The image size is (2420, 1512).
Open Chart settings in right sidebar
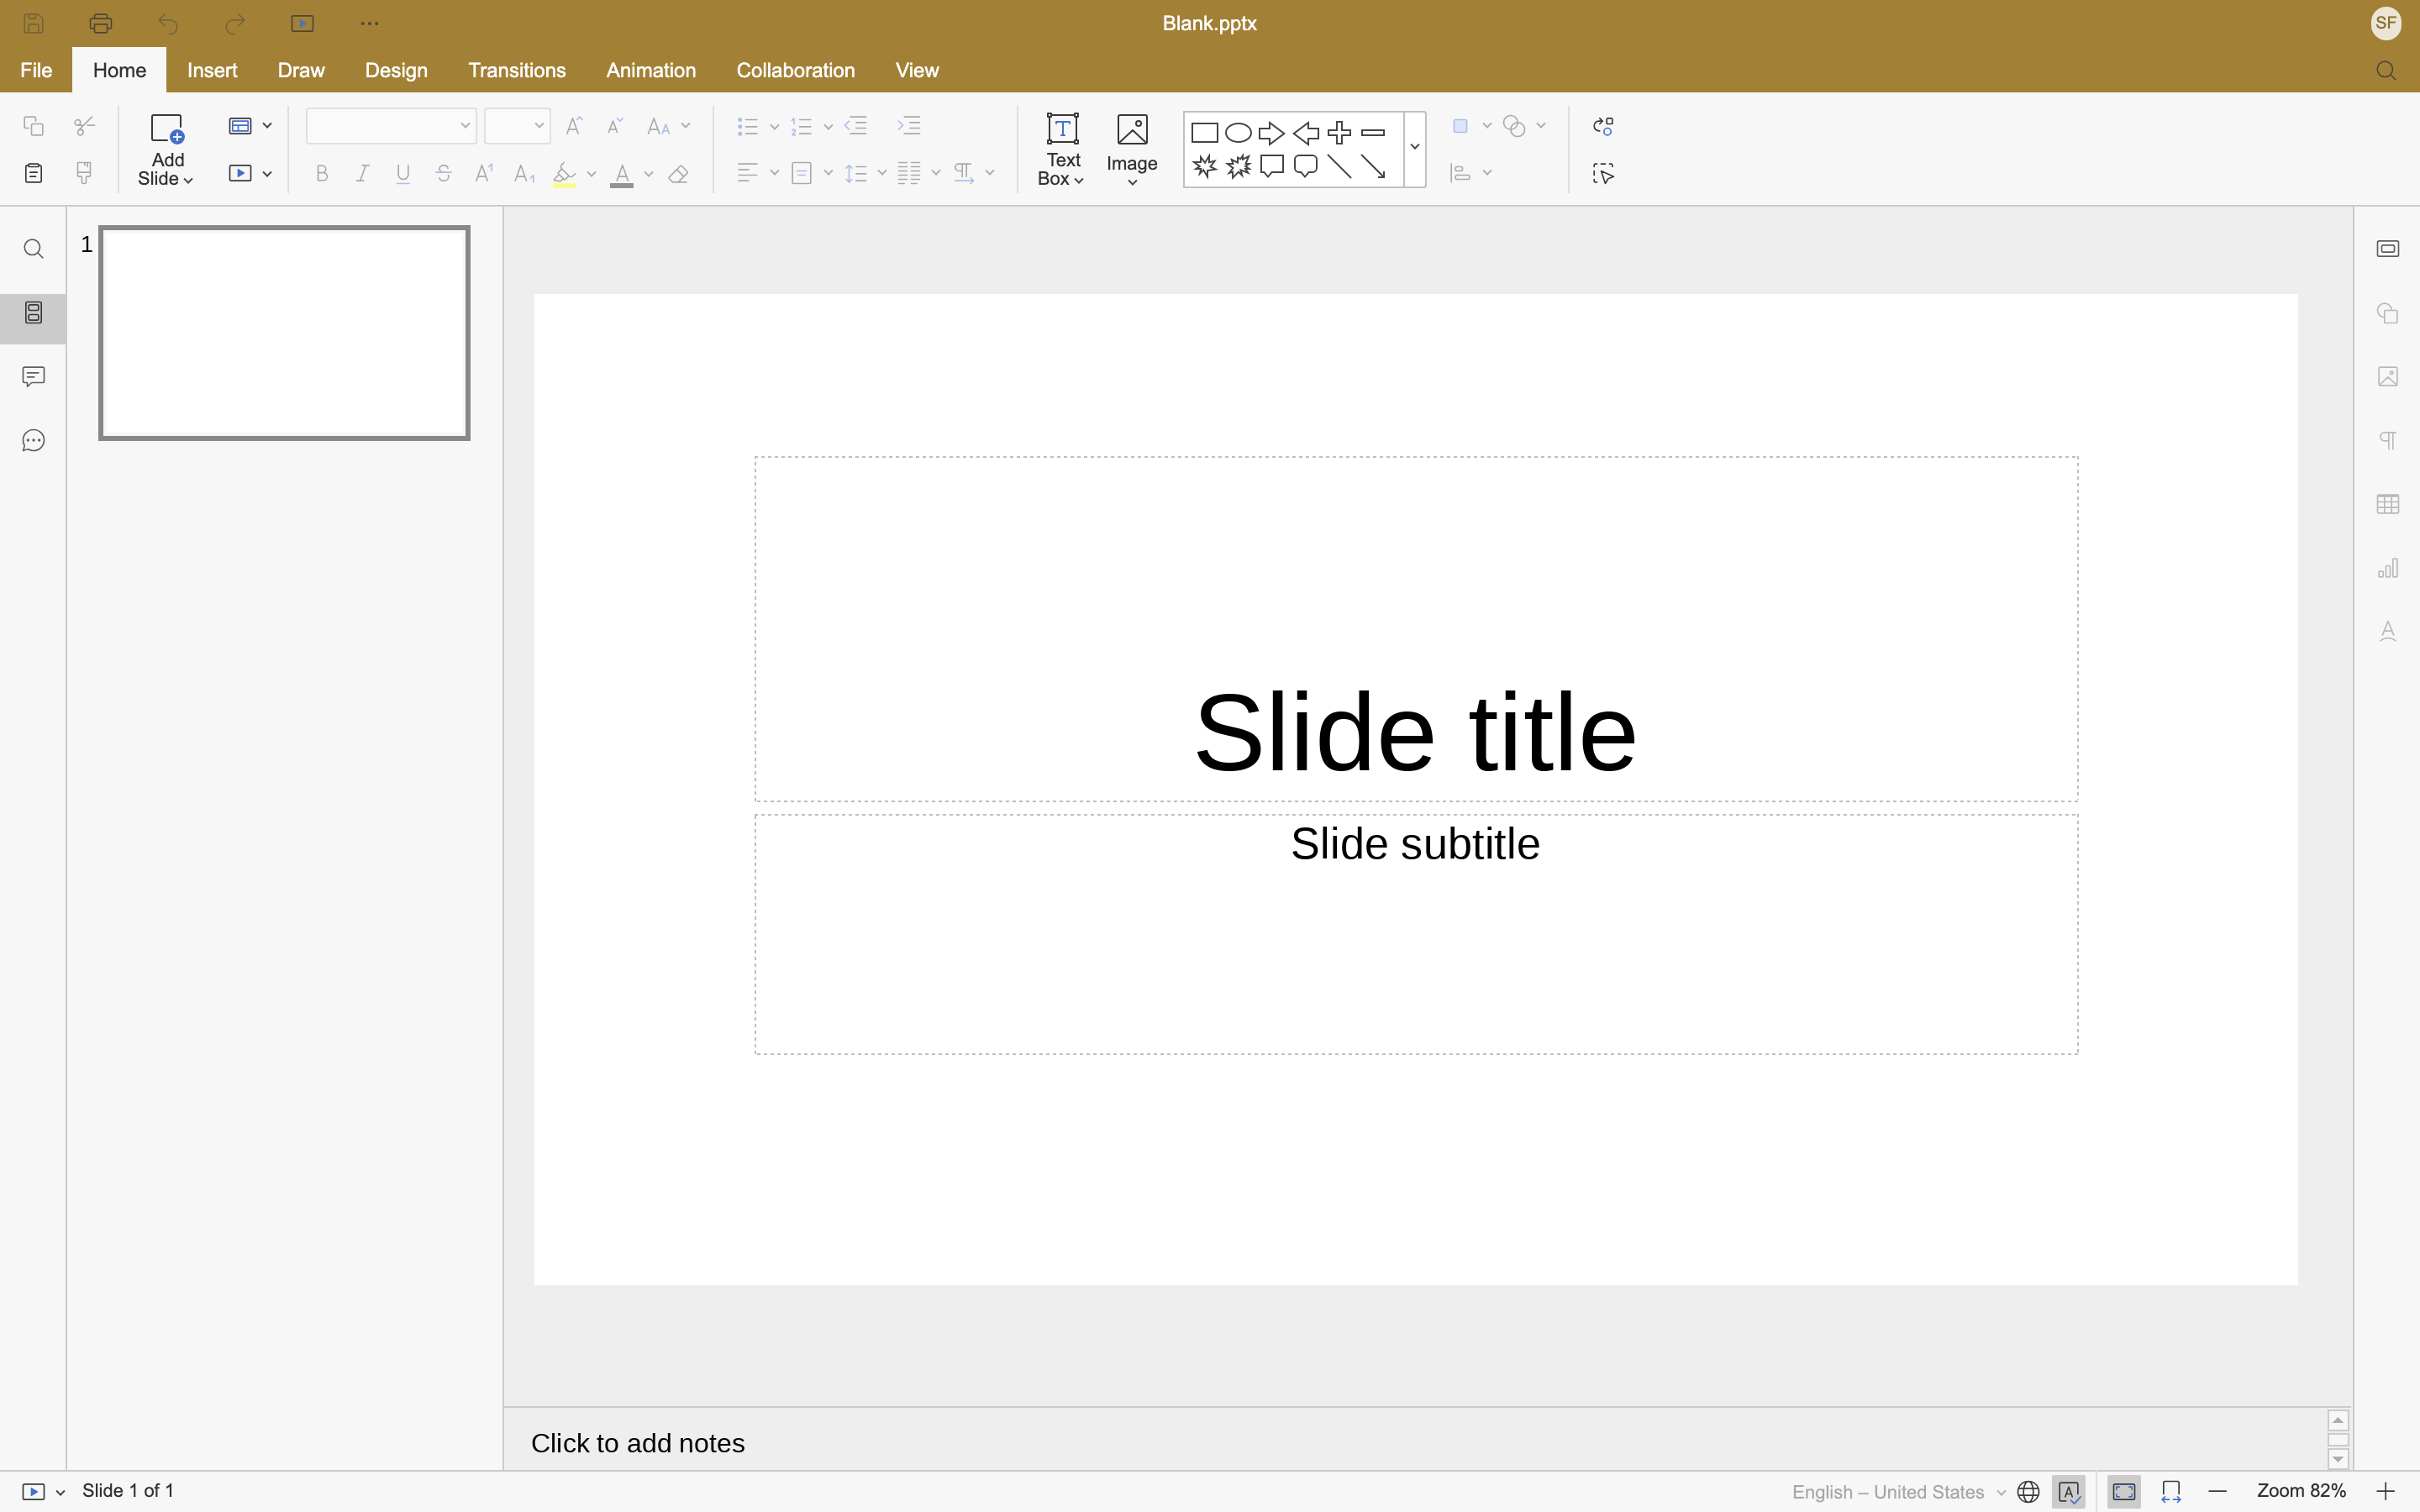[x=2387, y=568]
